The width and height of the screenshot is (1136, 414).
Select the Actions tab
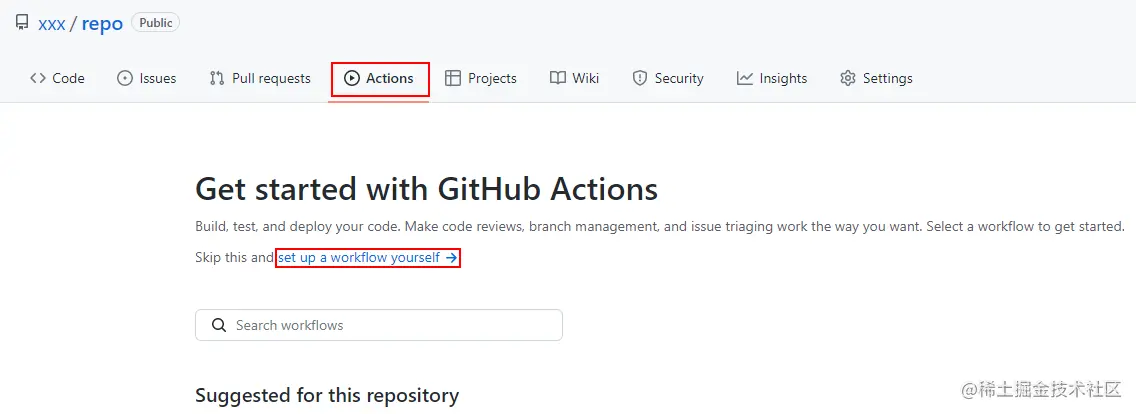[379, 78]
